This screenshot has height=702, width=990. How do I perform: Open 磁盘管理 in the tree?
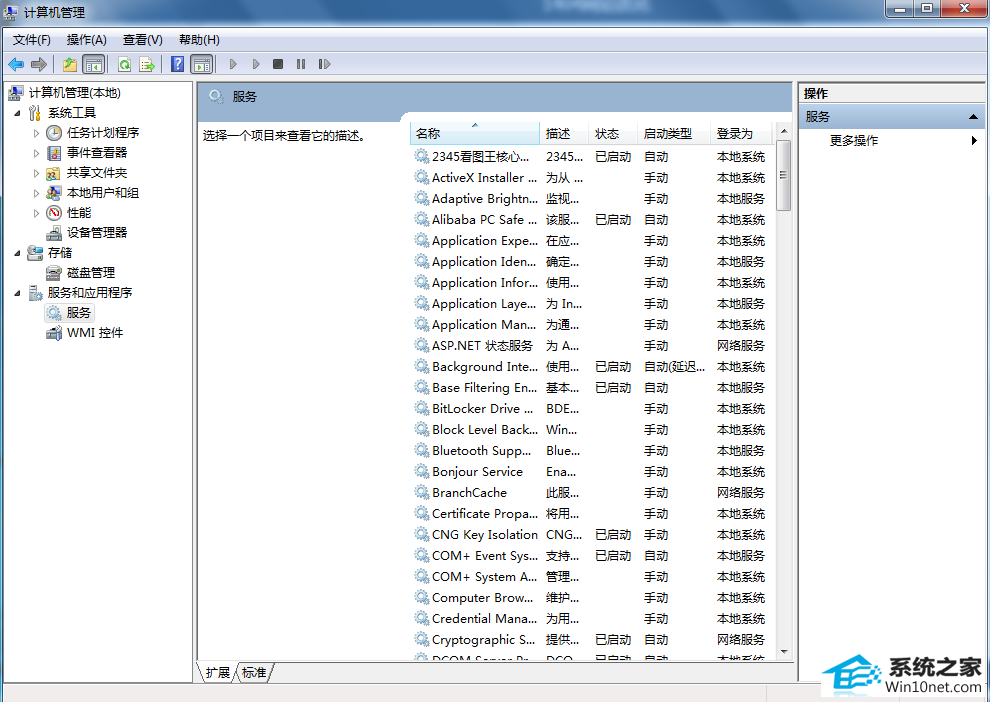click(x=91, y=273)
